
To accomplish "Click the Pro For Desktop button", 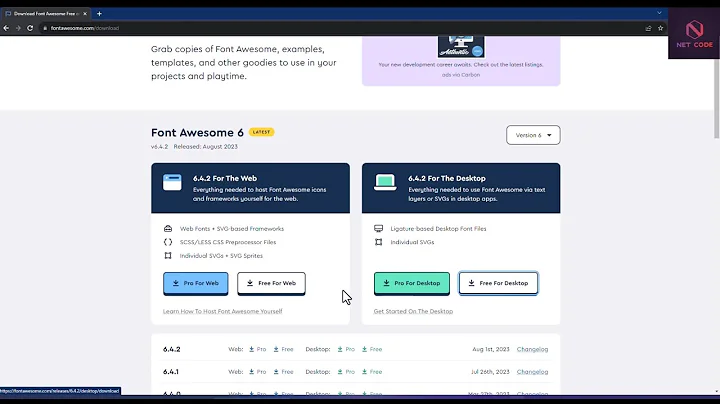I will [412, 283].
